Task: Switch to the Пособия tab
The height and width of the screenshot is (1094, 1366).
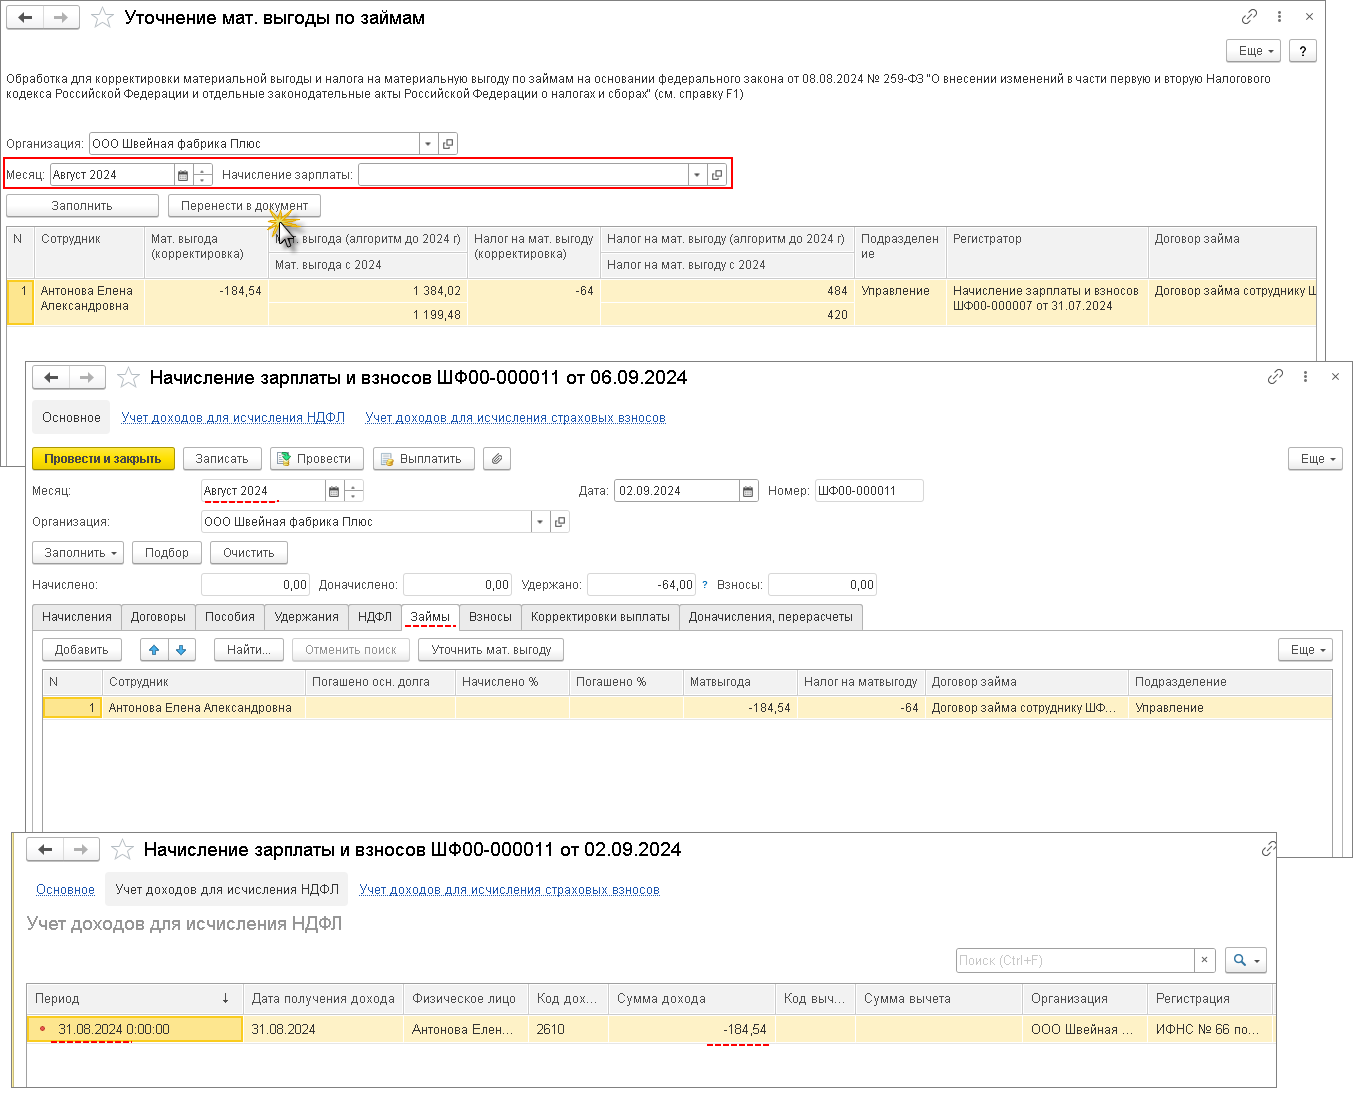Action: click(x=230, y=617)
